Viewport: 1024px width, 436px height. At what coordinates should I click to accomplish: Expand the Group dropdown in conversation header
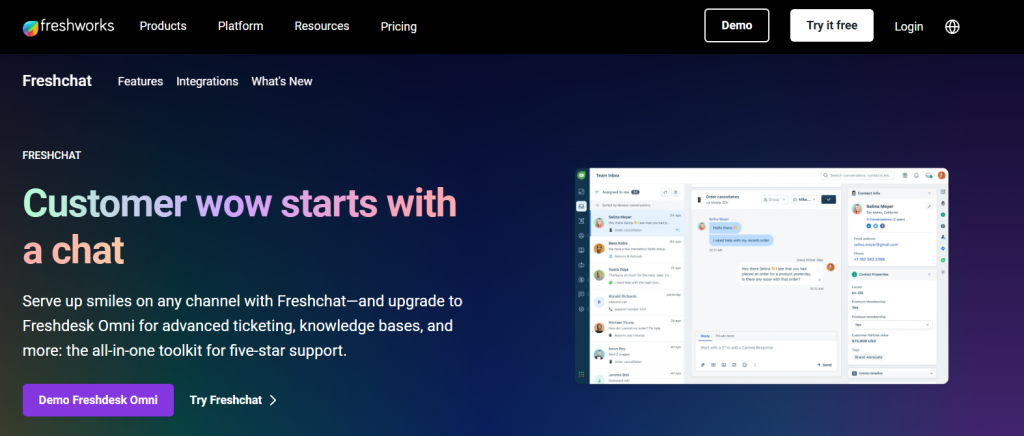[x=775, y=200]
